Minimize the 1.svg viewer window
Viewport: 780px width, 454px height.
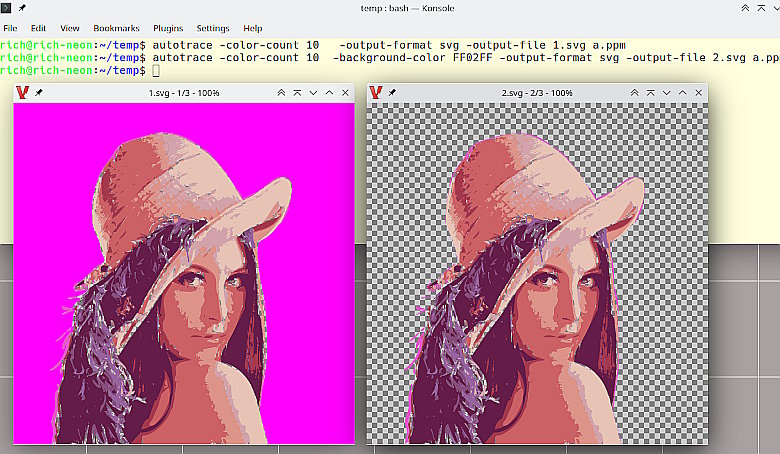coord(313,92)
